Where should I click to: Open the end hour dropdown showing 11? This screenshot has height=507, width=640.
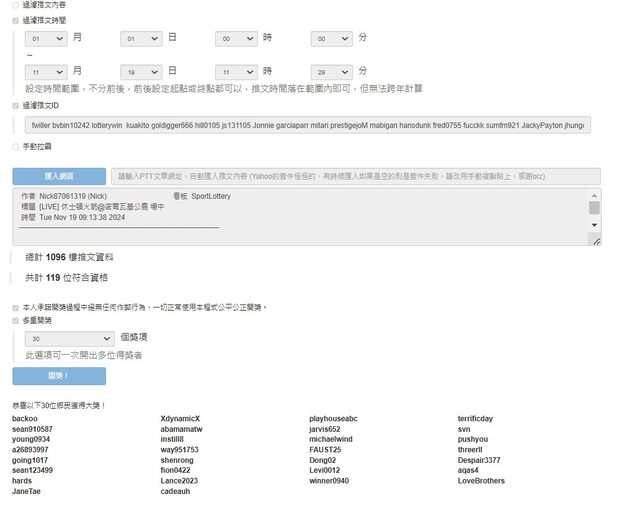[x=236, y=72]
